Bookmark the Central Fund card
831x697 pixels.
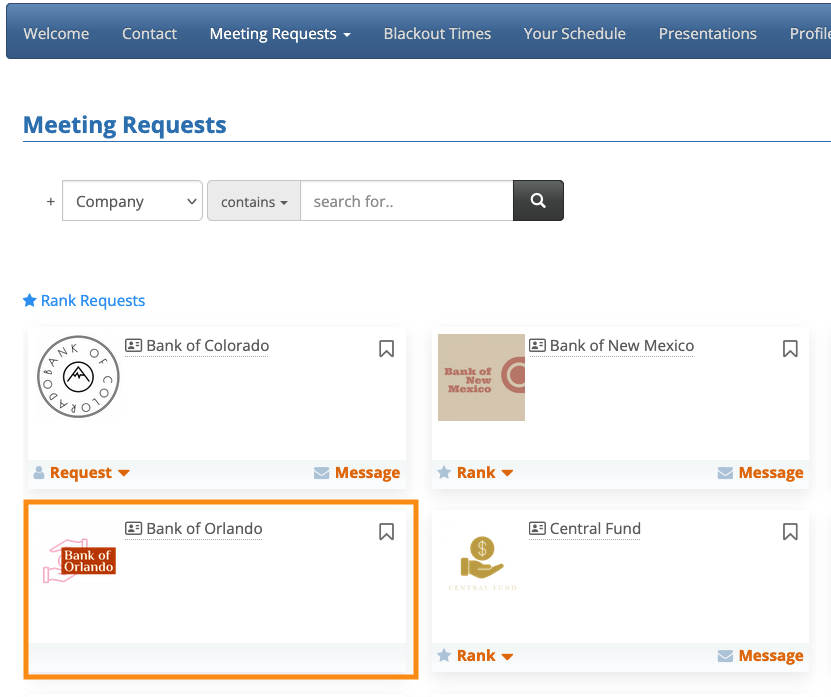[790, 531]
